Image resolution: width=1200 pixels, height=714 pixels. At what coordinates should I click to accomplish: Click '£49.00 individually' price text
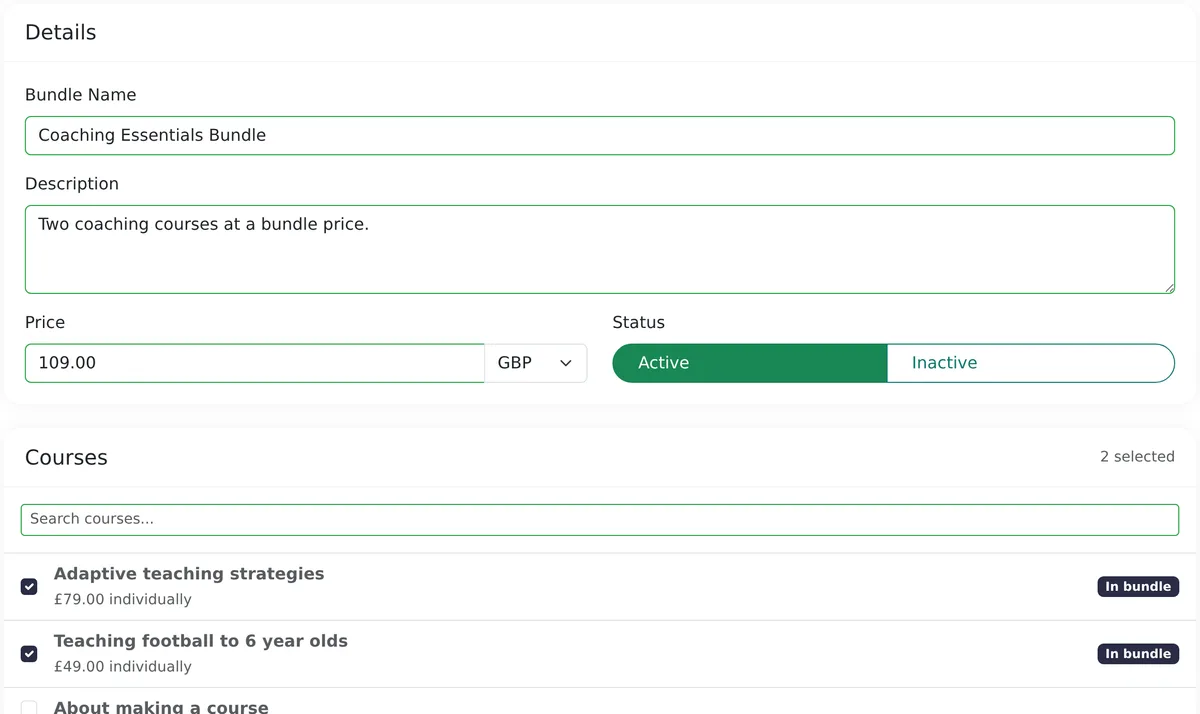tap(123, 667)
